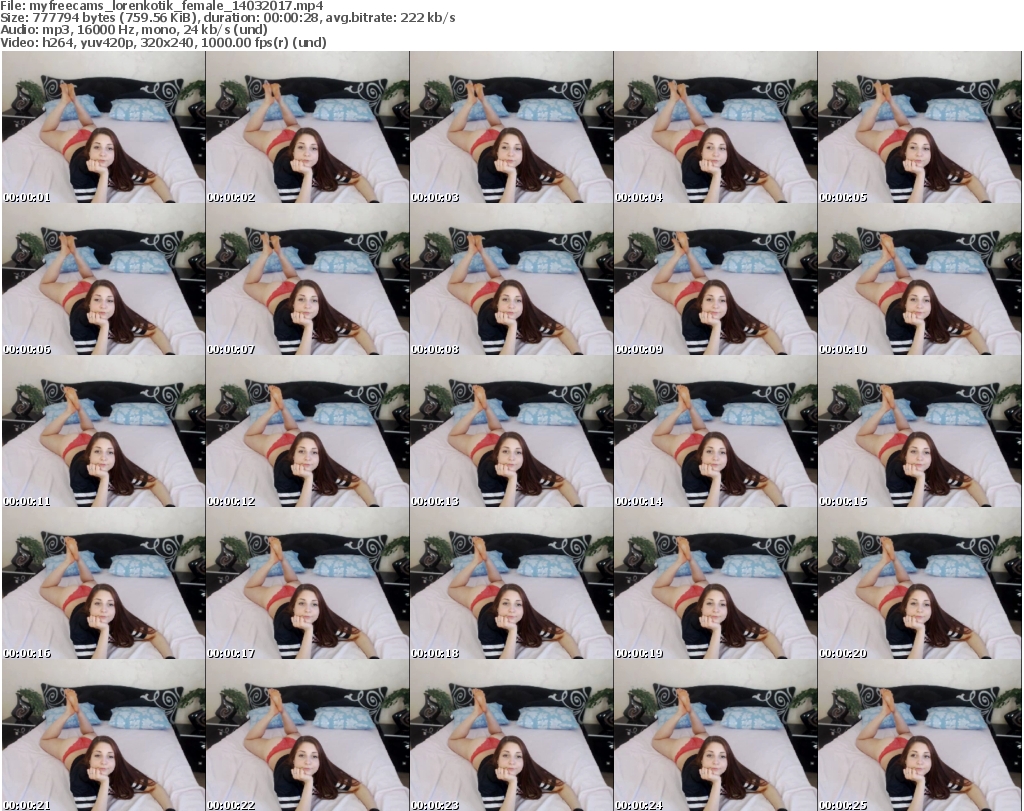Select the thumbnail frame stamped 00:00:04
The image size is (1024, 811).
click(x=716, y=127)
